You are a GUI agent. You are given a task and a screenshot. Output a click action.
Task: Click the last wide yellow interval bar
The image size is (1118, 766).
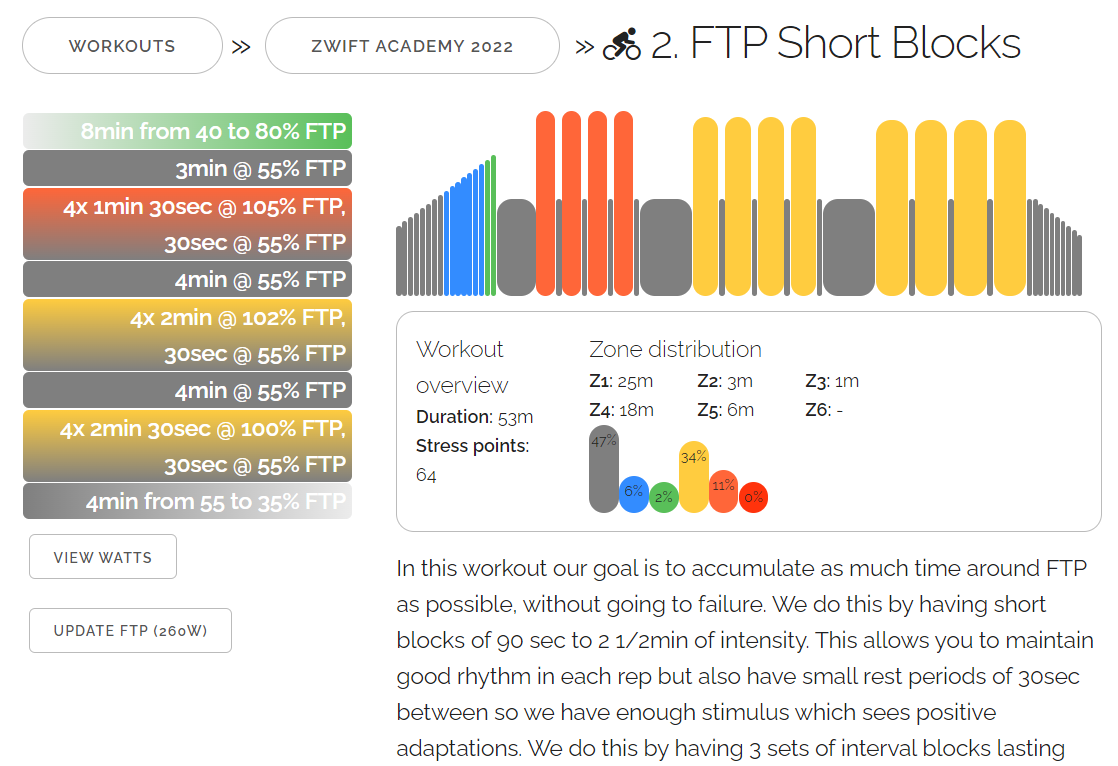click(1008, 208)
